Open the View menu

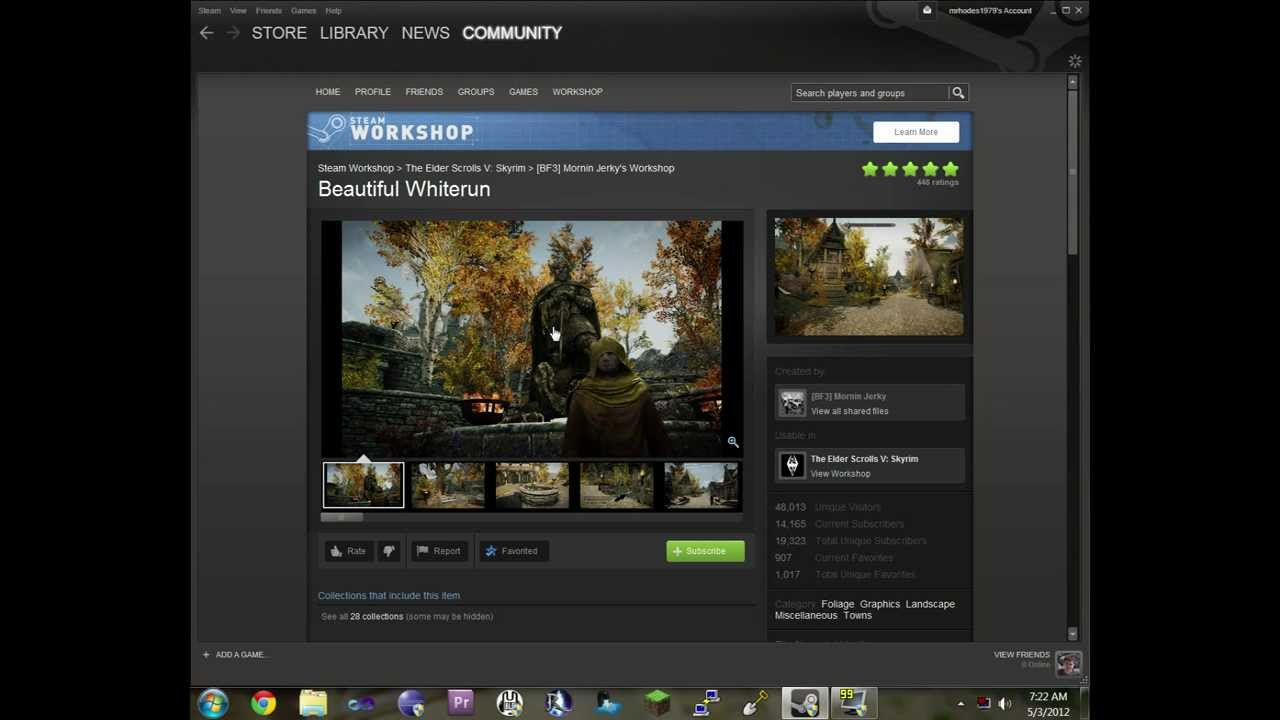pos(238,10)
